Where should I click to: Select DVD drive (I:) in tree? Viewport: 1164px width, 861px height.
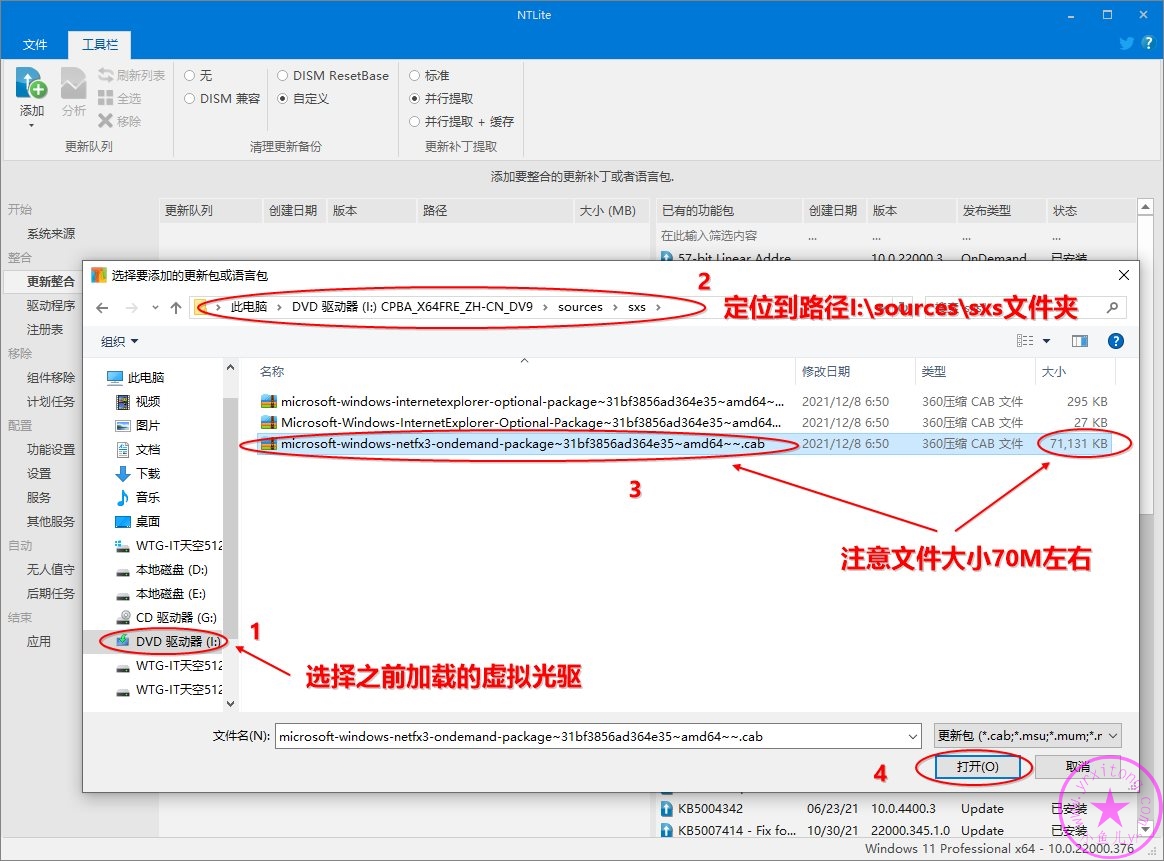[x=169, y=641]
